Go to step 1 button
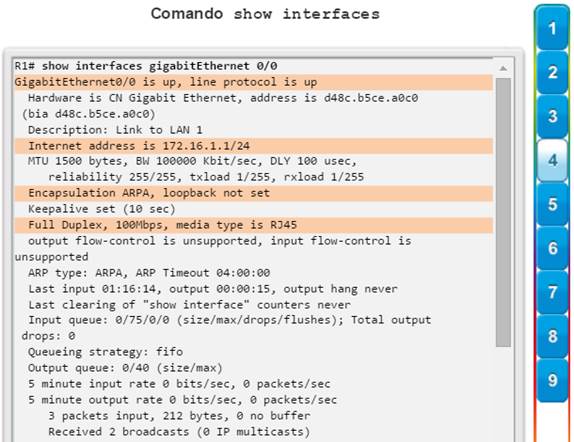Image resolution: width=574 pixels, height=442 pixels. (552, 28)
